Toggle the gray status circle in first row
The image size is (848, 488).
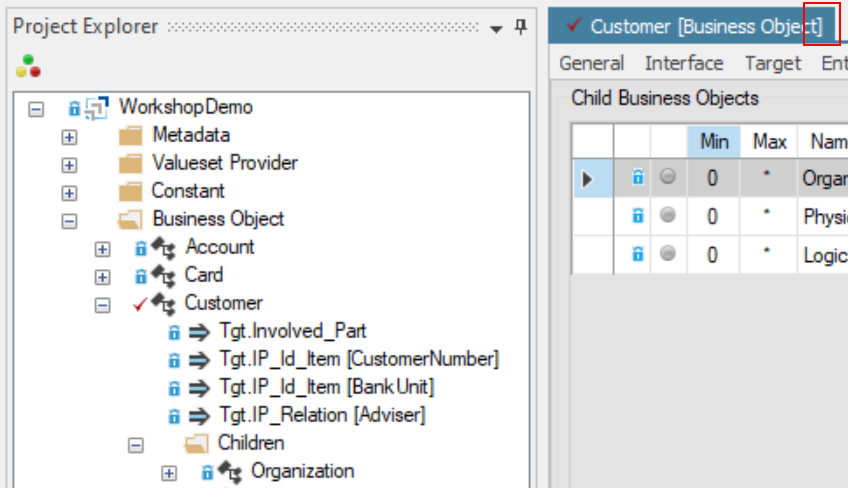point(668,177)
